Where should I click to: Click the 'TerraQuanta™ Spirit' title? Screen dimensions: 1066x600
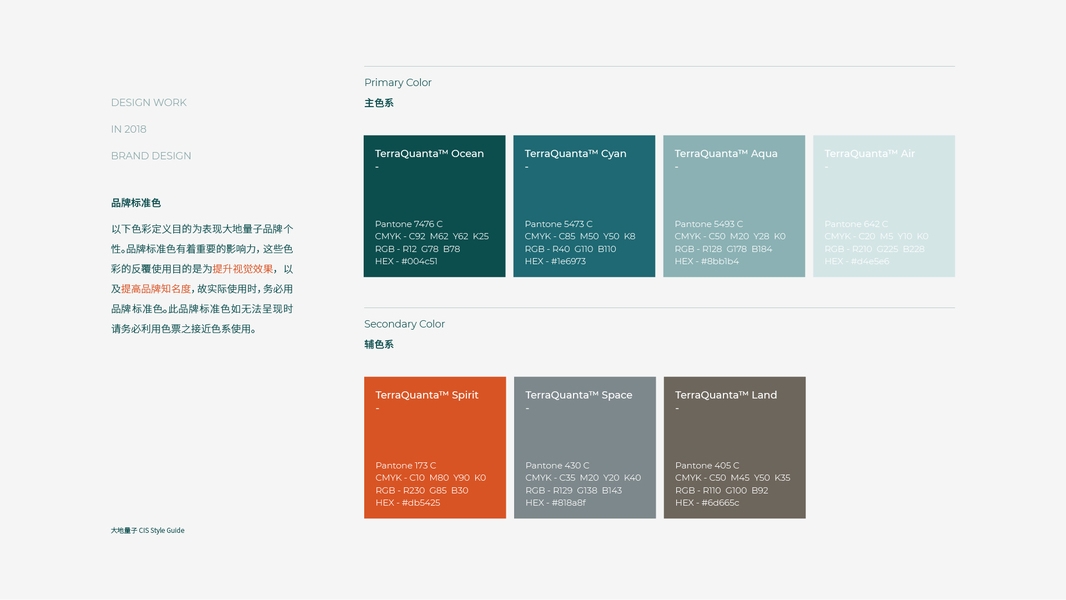(427, 395)
